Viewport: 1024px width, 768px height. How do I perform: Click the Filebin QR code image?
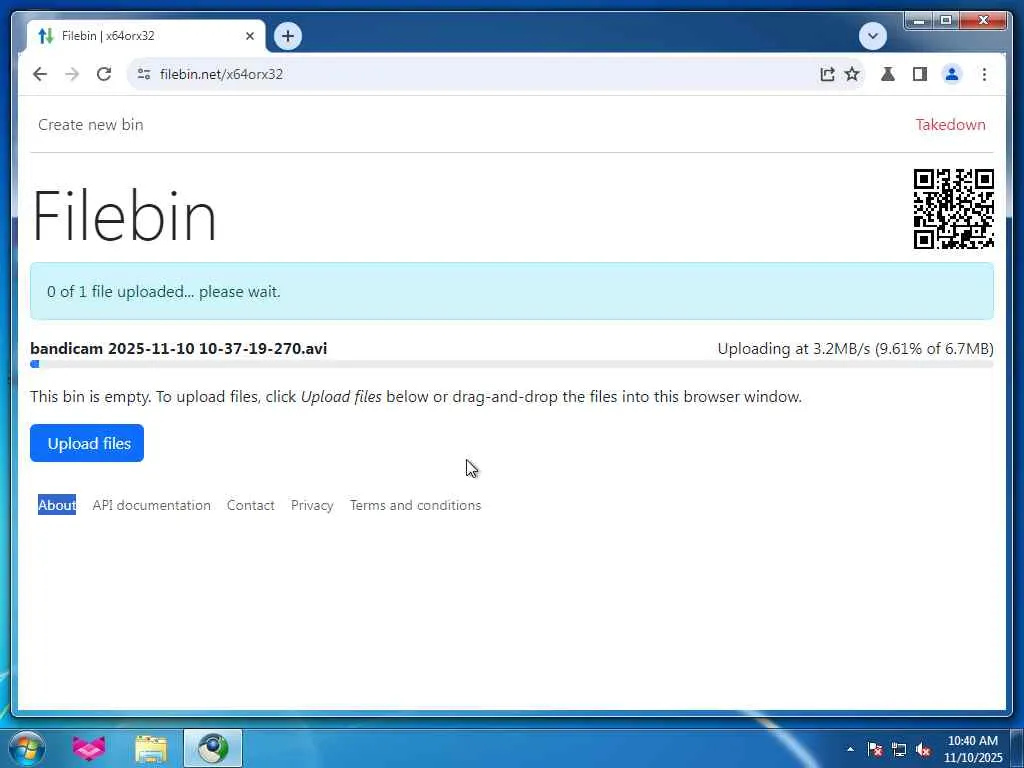tap(953, 208)
